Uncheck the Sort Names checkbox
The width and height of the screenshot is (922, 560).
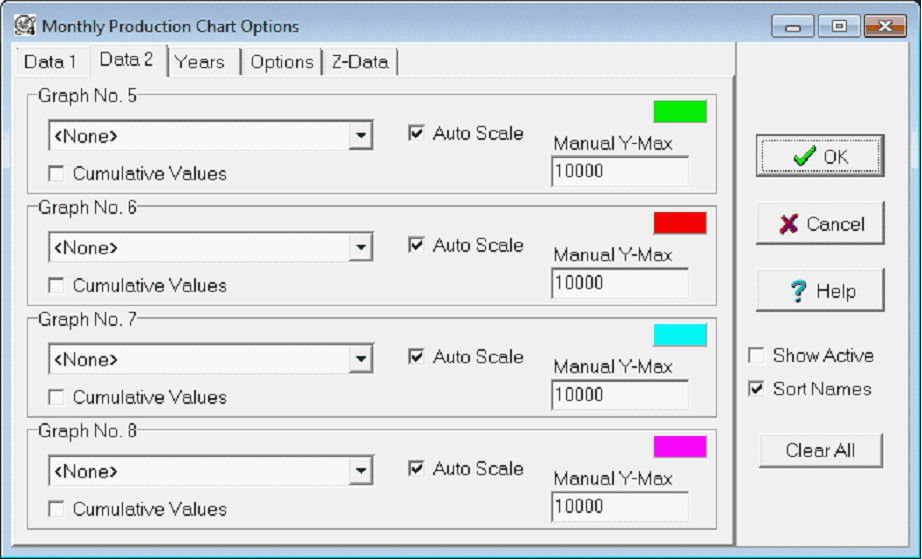pos(757,389)
